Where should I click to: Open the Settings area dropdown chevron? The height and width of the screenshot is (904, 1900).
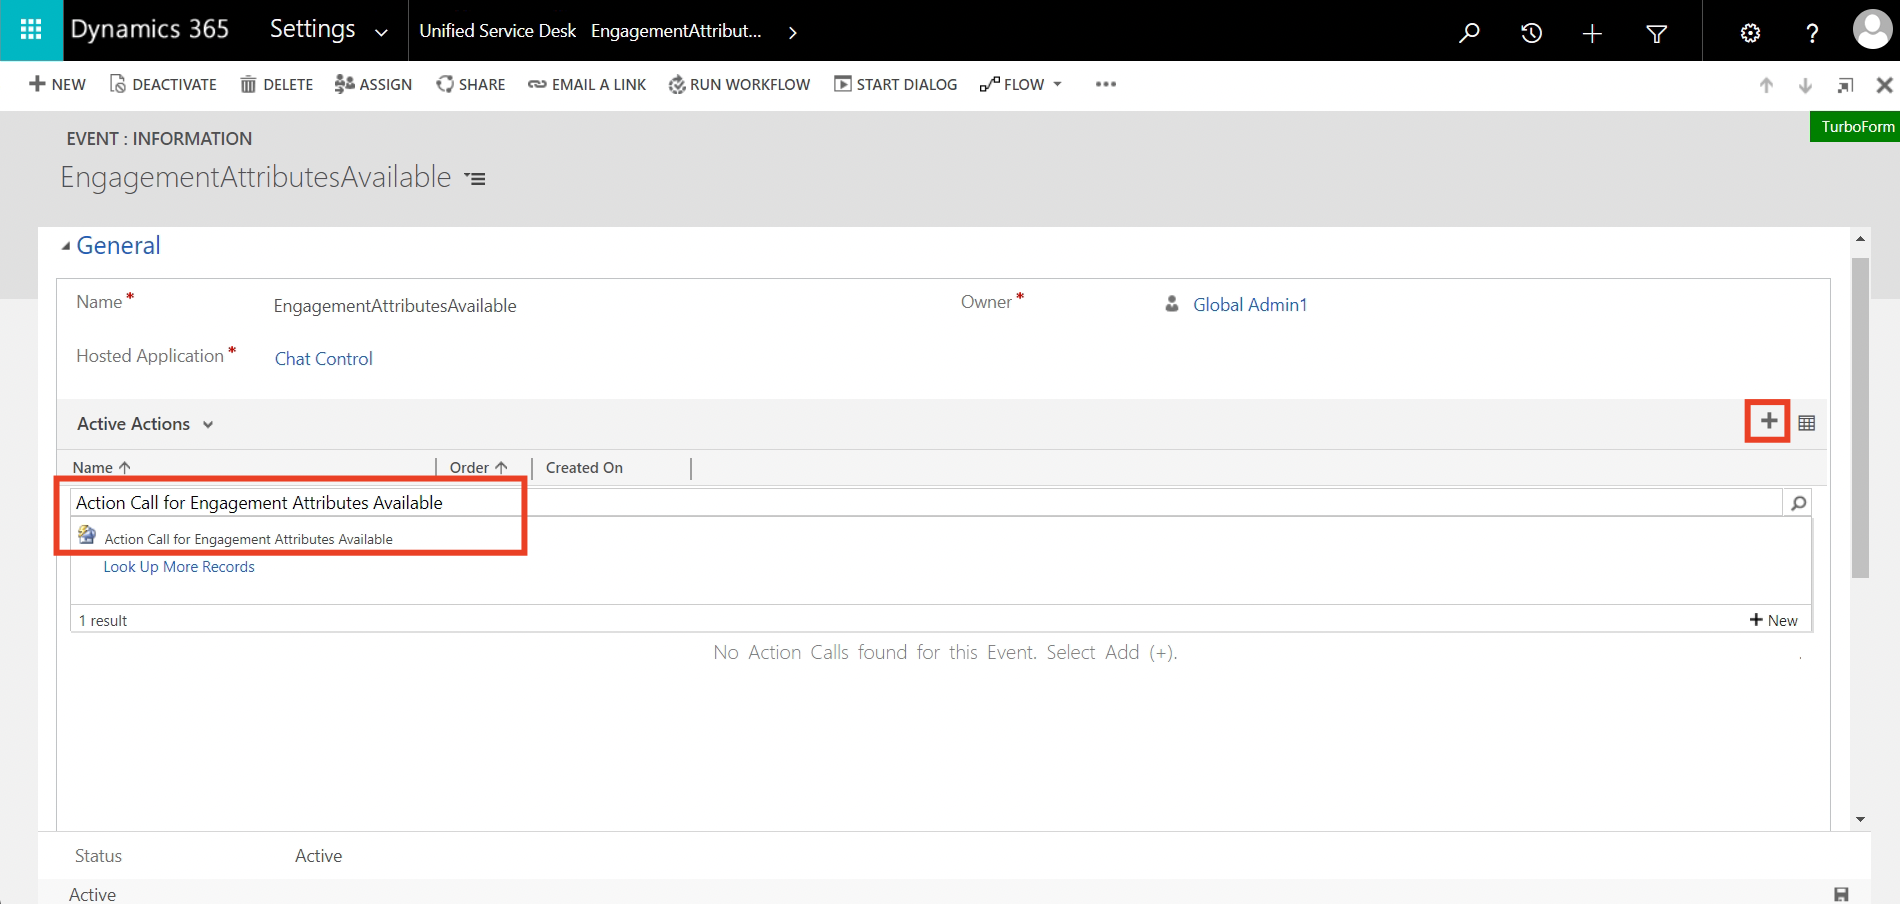point(381,32)
